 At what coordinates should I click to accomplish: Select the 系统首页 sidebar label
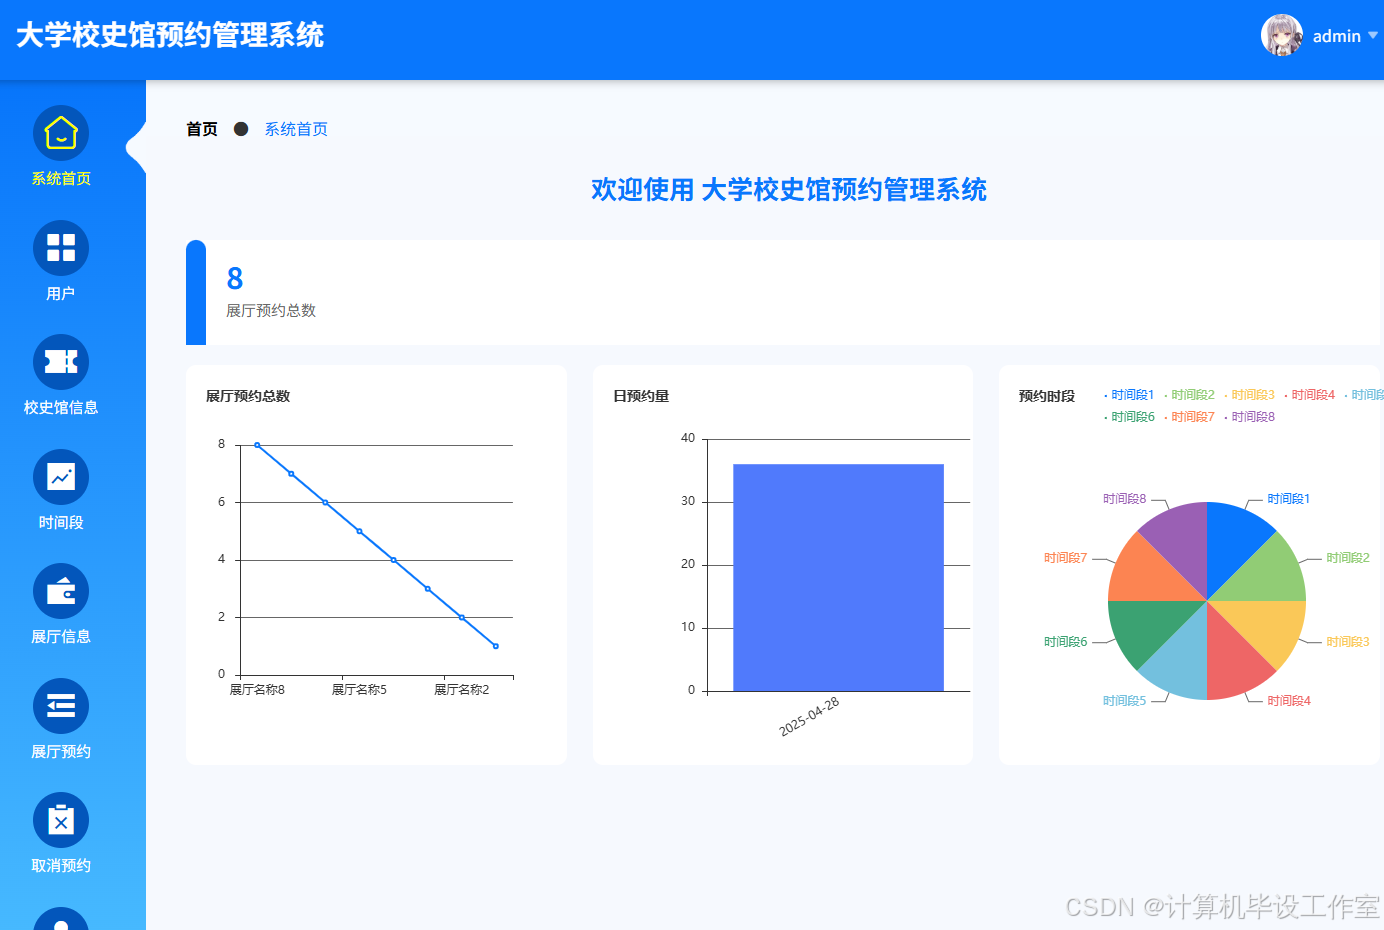coord(61,179)
